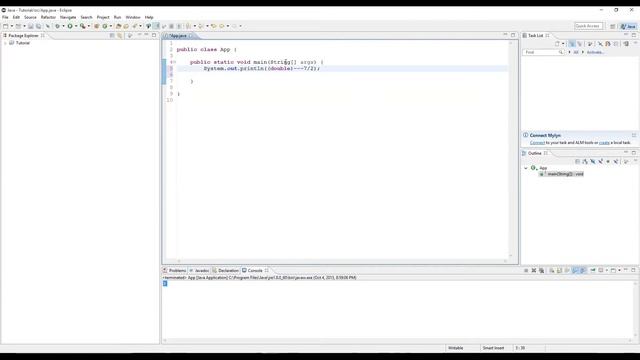Click the System.out.println code line
Image resolution: width=640 pixels, height=360 pixels.
click(x=261, y=69)
